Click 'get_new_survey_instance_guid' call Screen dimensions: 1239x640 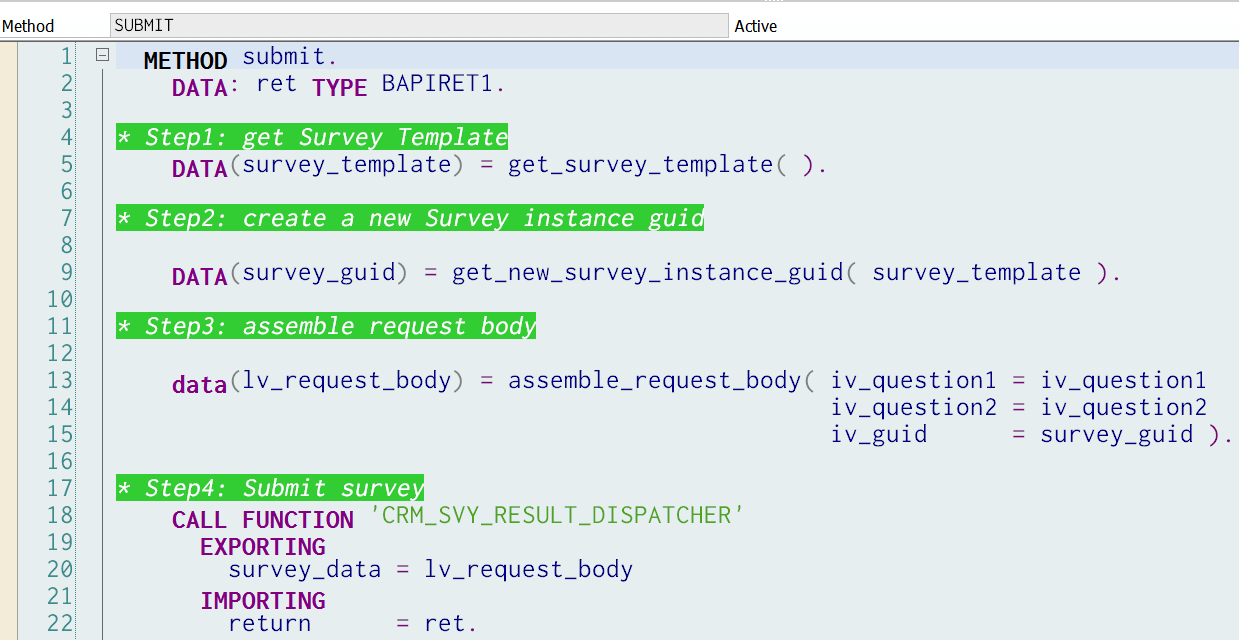(x=648, y=273)
